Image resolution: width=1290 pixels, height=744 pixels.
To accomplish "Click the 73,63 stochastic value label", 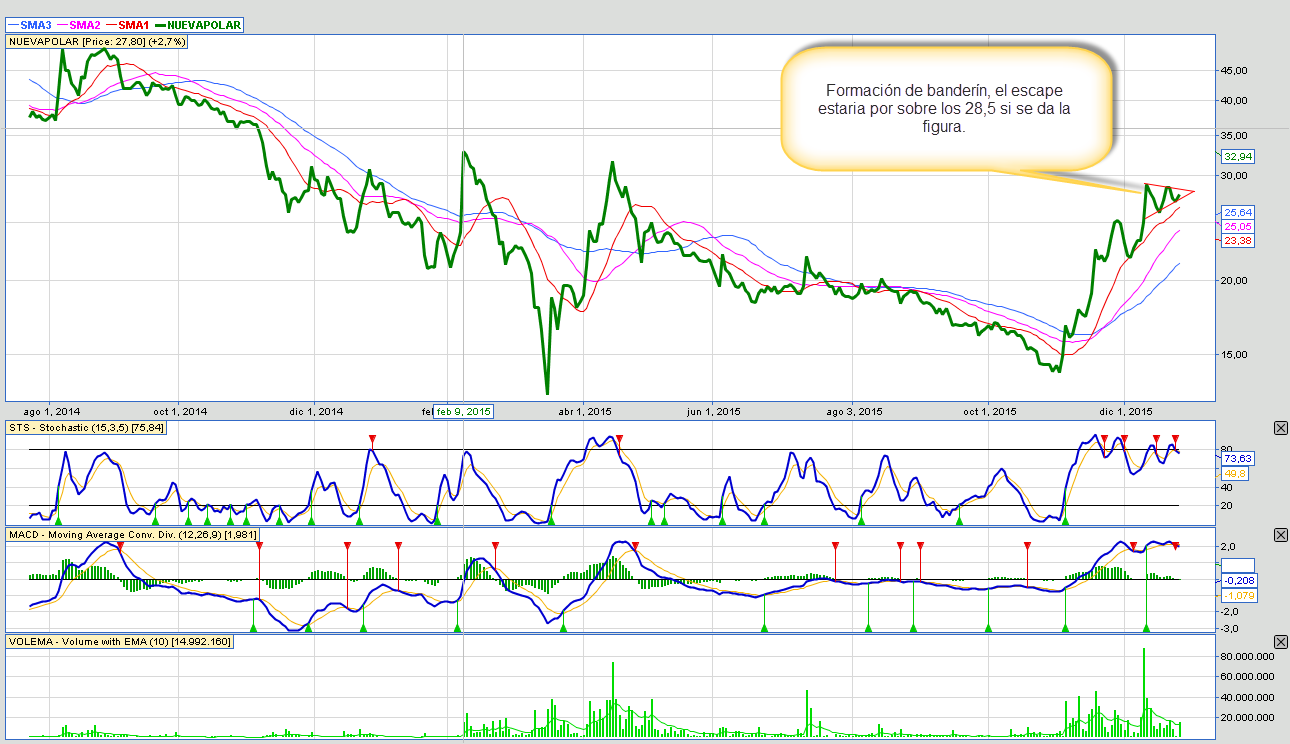I will click(1238, 458).
